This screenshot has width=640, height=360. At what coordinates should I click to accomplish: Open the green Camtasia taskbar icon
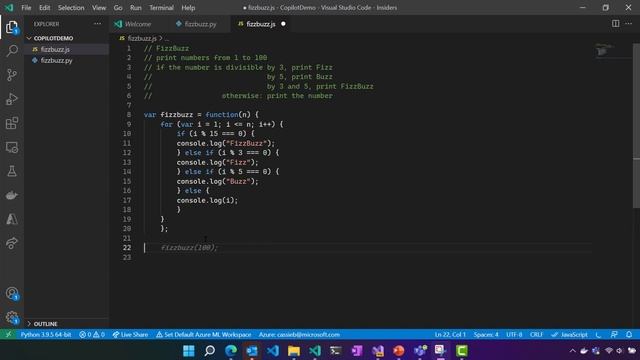pyautogui.click(x=462, y=351)
